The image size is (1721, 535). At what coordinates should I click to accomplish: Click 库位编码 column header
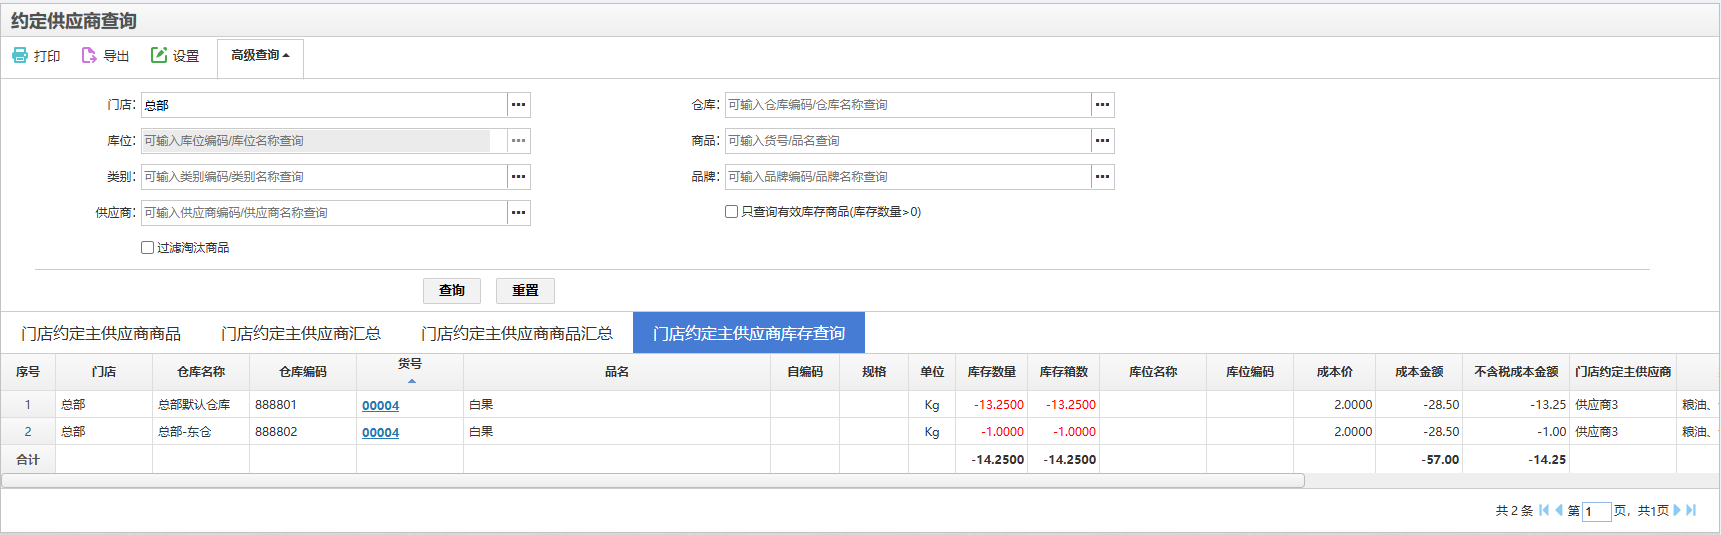click(1250, 372)
